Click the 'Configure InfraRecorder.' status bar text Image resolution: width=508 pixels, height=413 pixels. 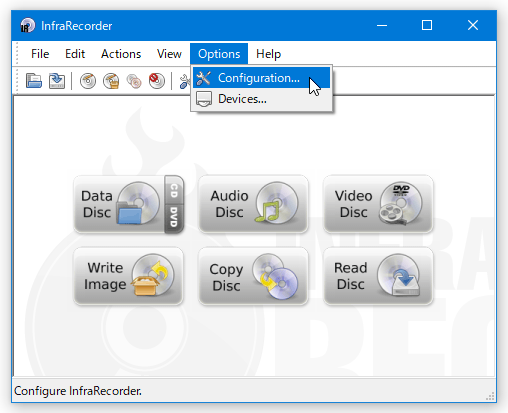click(x=78, y=391)
